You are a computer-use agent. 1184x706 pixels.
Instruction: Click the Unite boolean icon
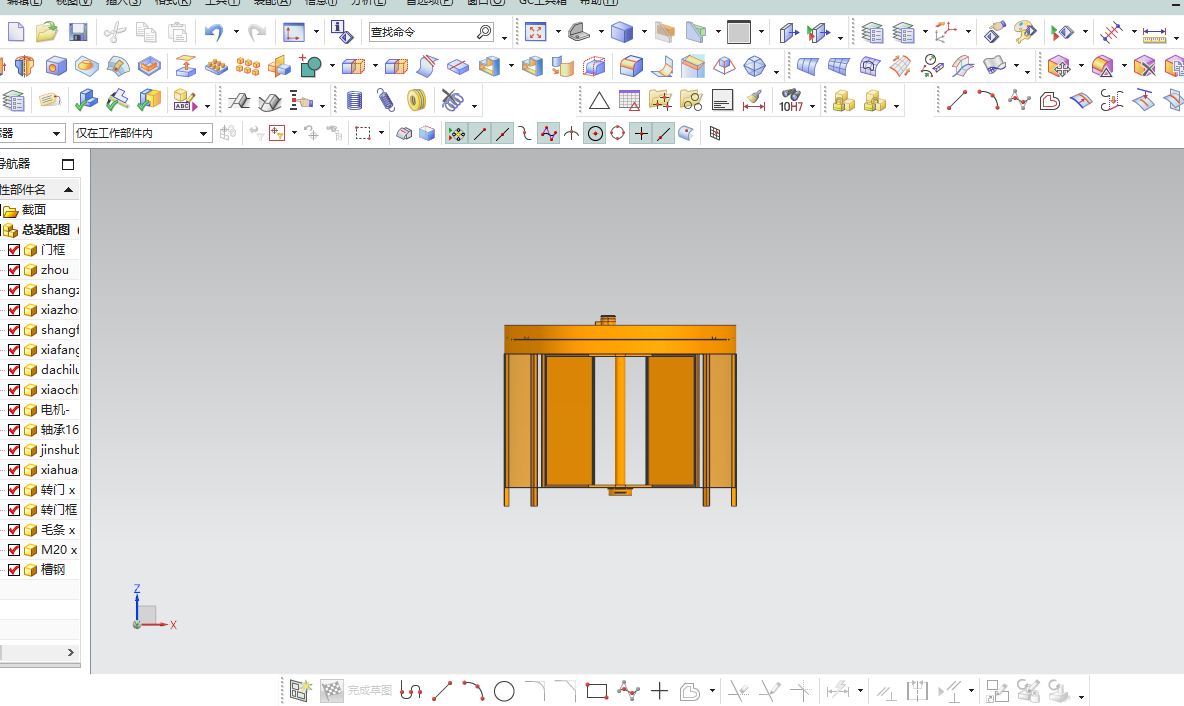310,66
